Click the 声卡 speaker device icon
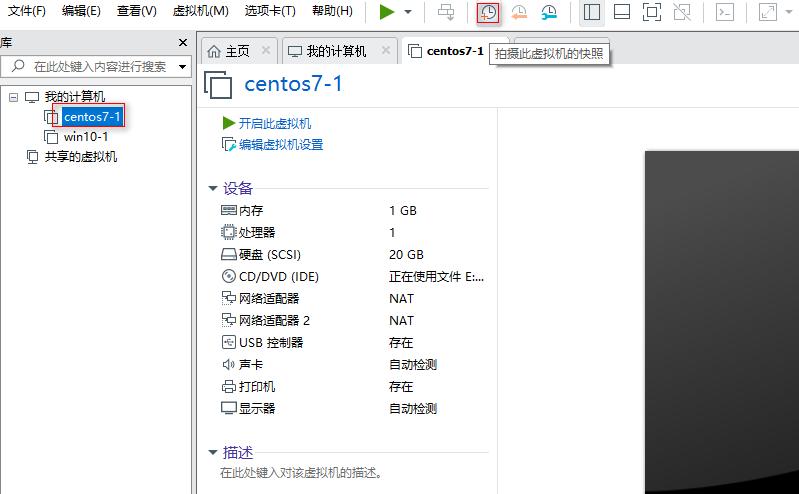 pos(228,364)
